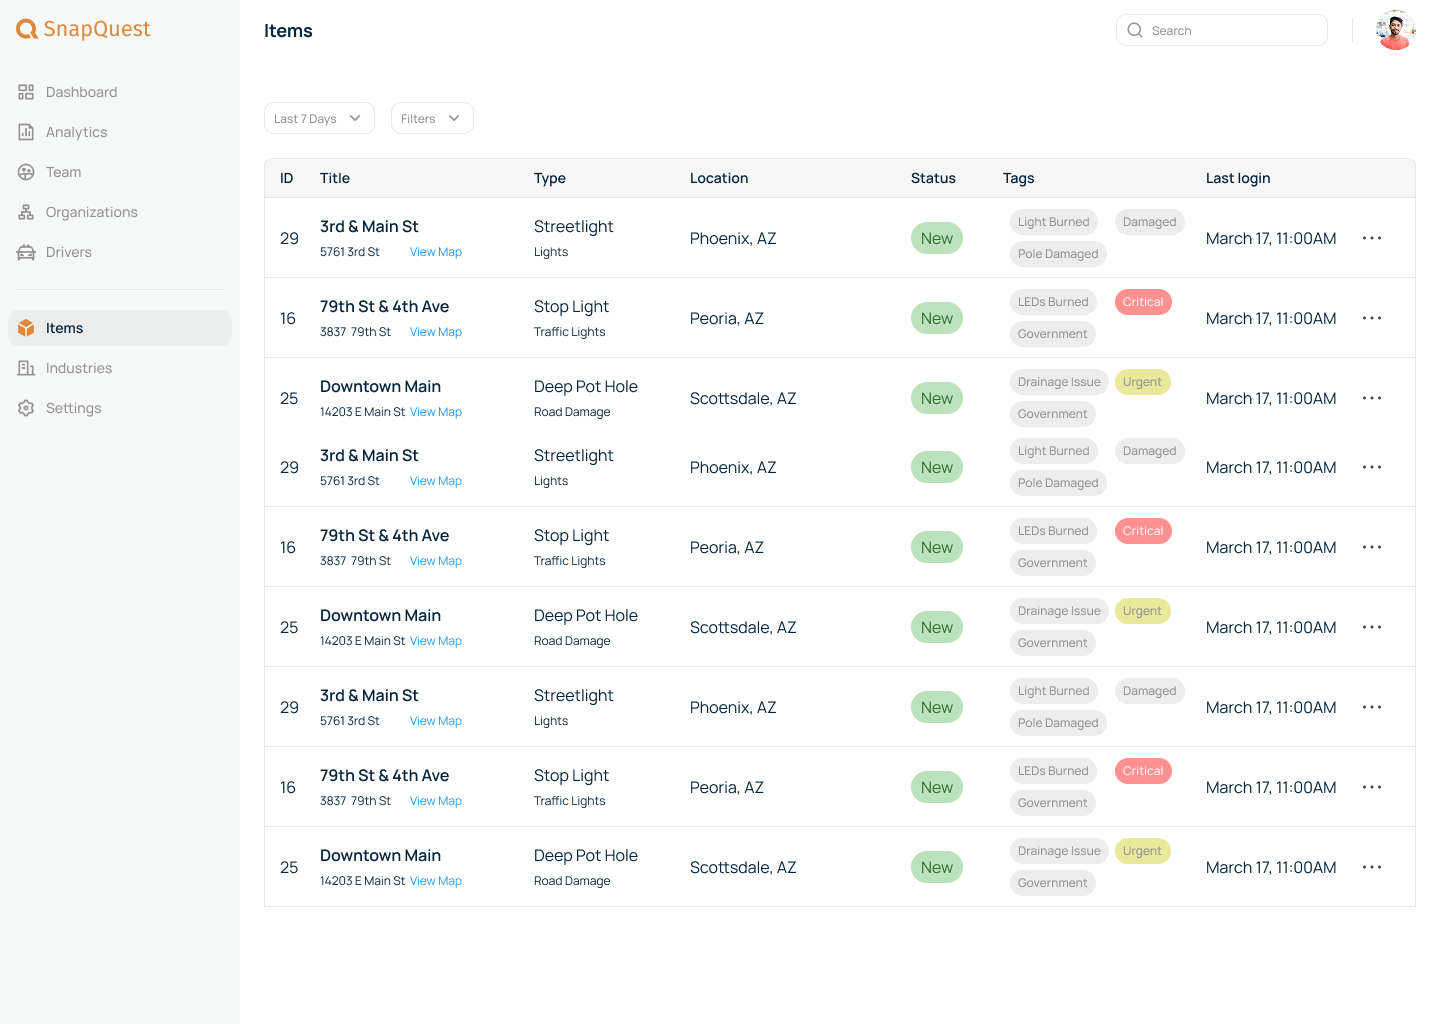Select Items in the sidebar menu
The image size is (1440, 1024).
tap(65, 328)
